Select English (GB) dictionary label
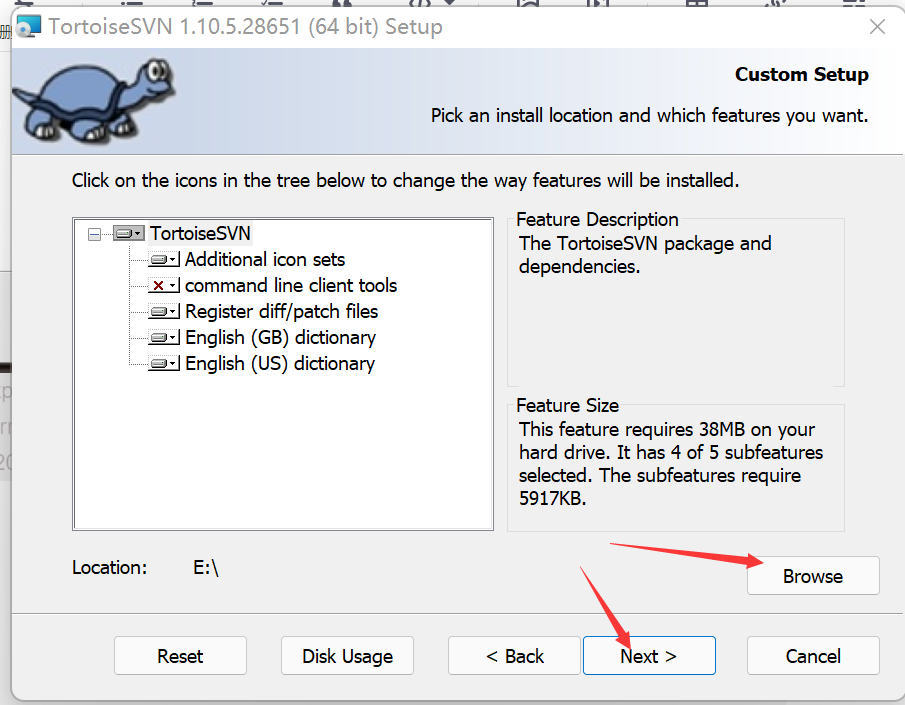905x705 pixels. [281, 337]
